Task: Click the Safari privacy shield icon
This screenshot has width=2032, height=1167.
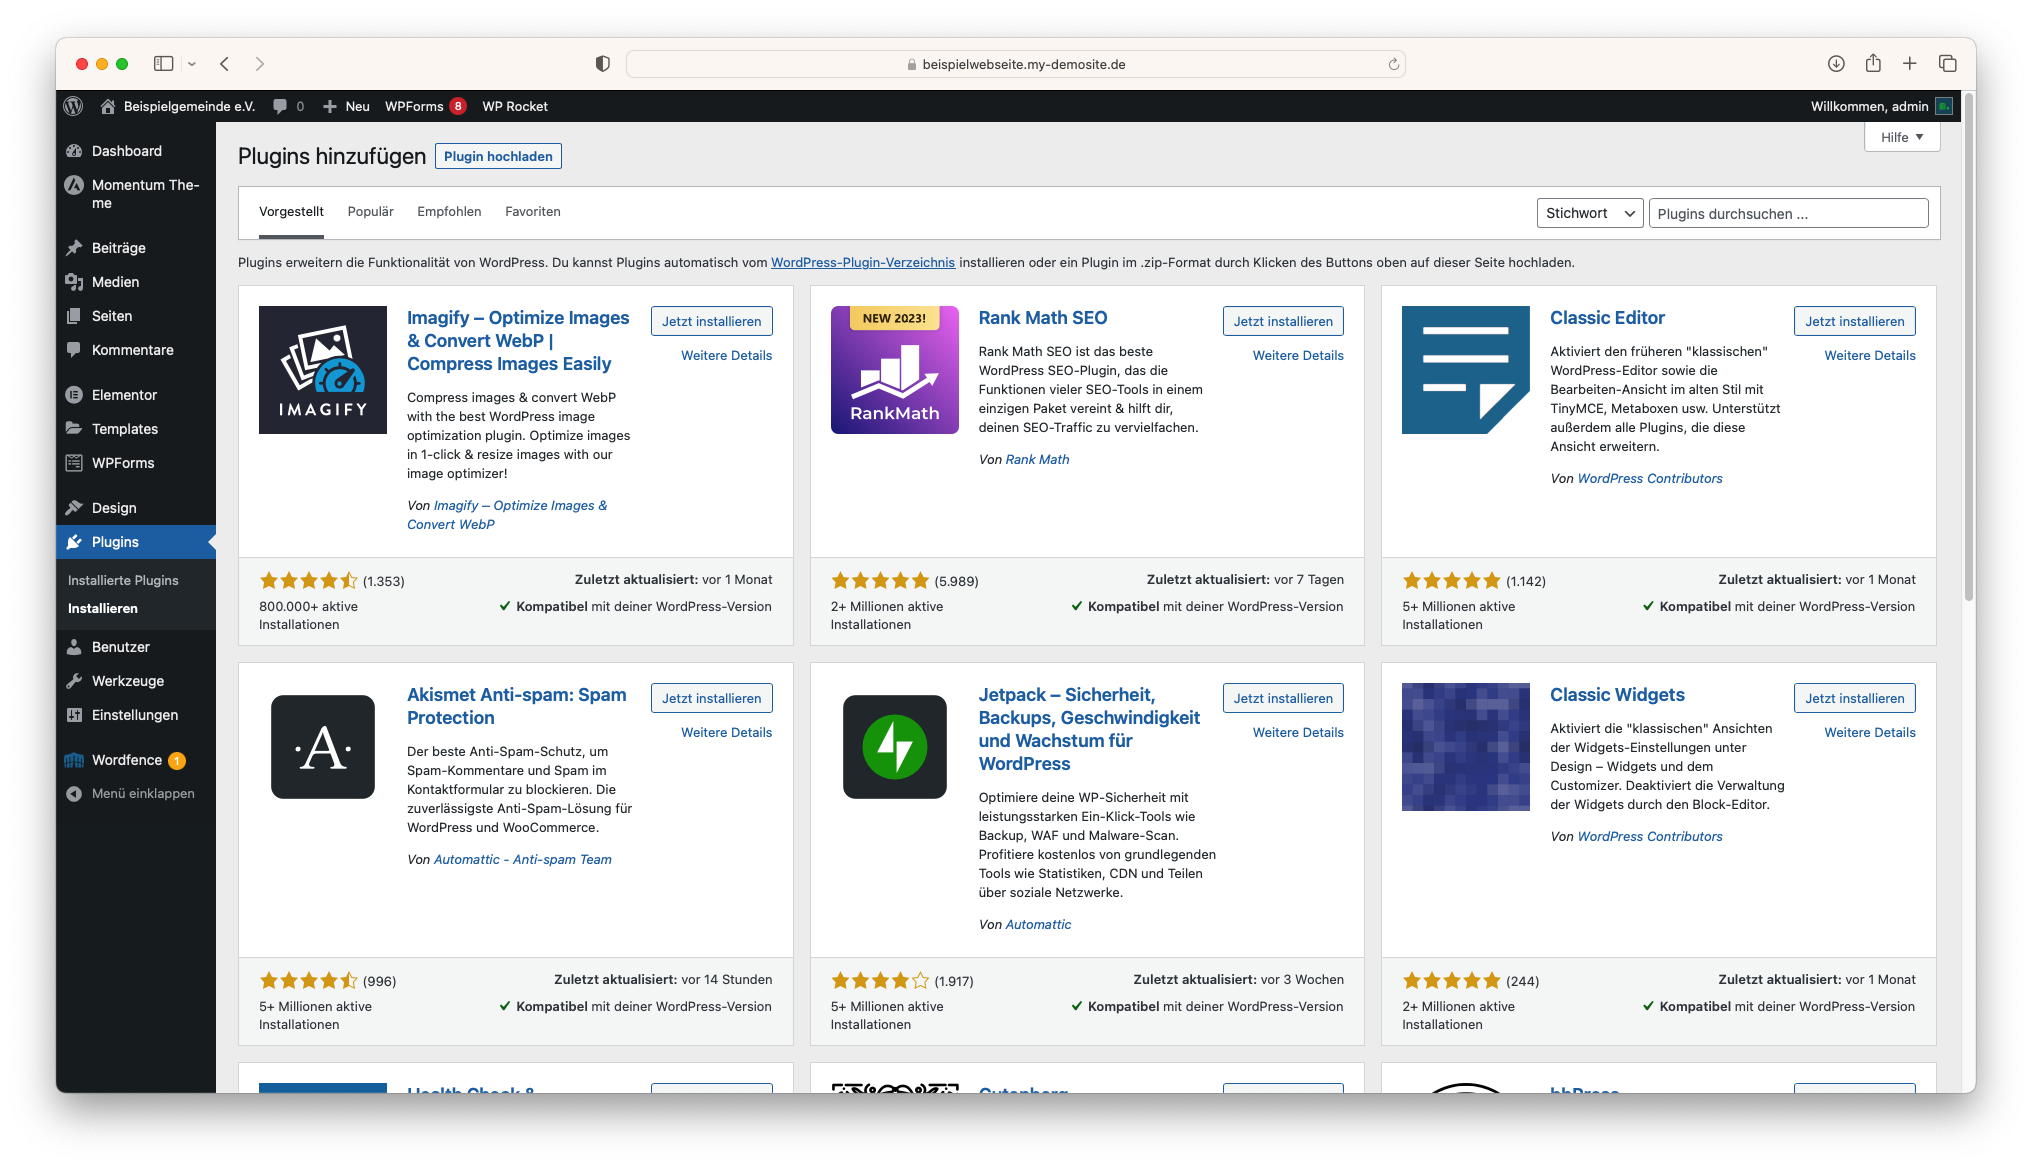Action: point(602,64)
